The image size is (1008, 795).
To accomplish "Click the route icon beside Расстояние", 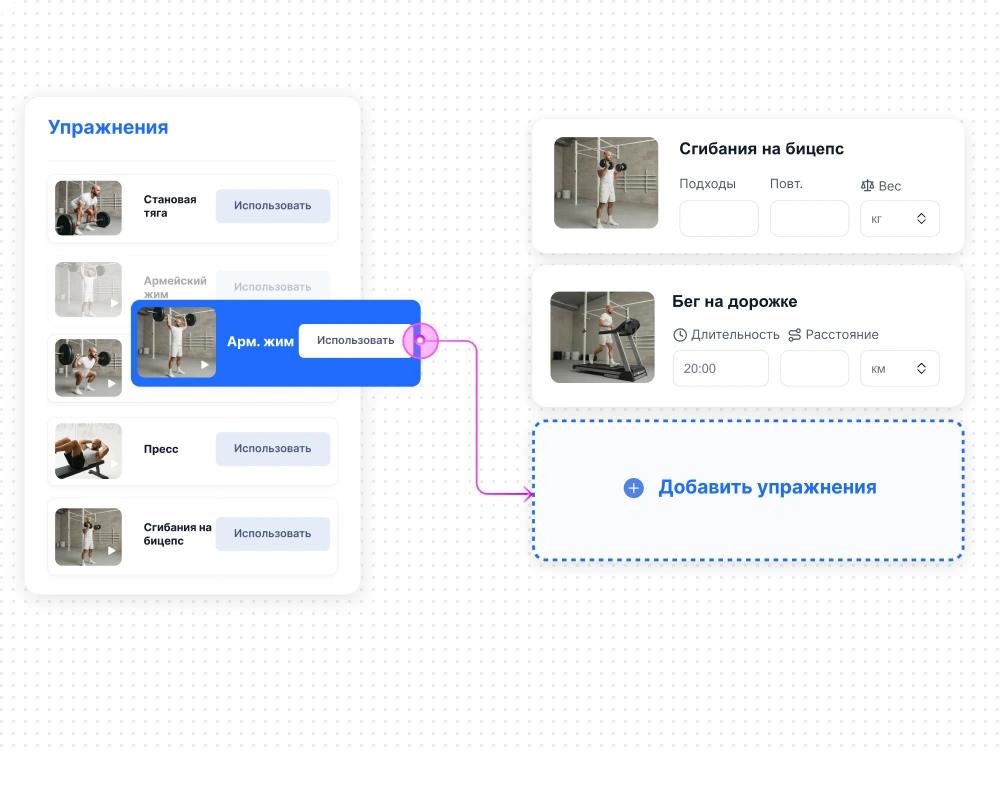I will (x=795, y=335).
